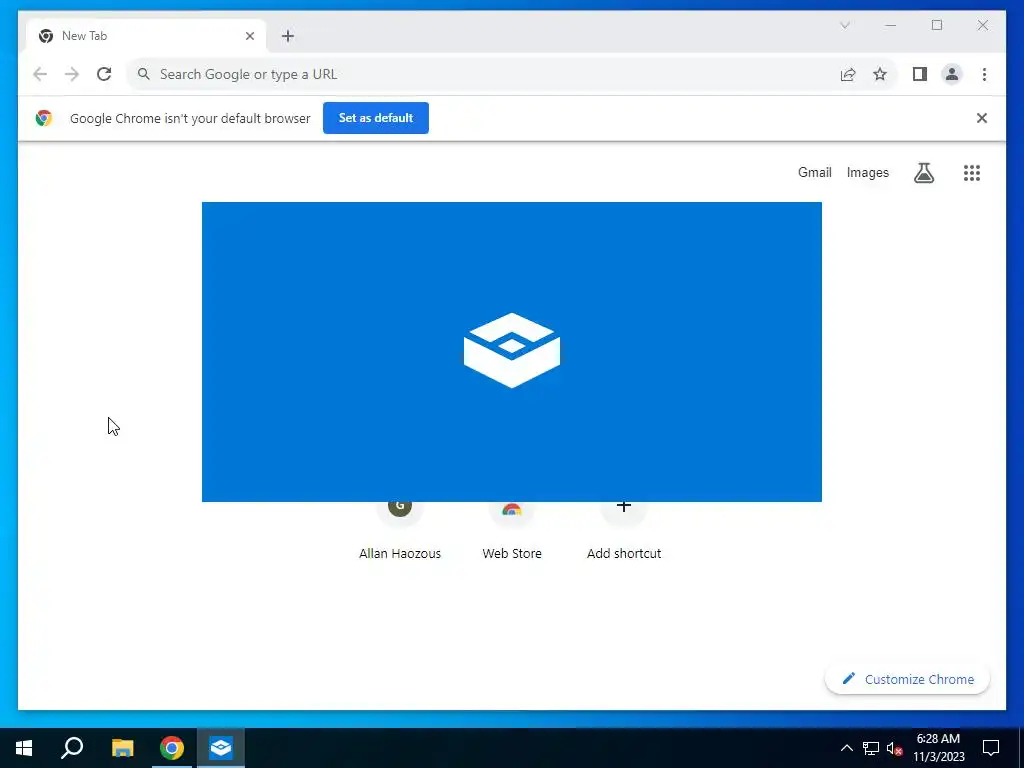Toggle the Chrome side panel

pos(920,74)
